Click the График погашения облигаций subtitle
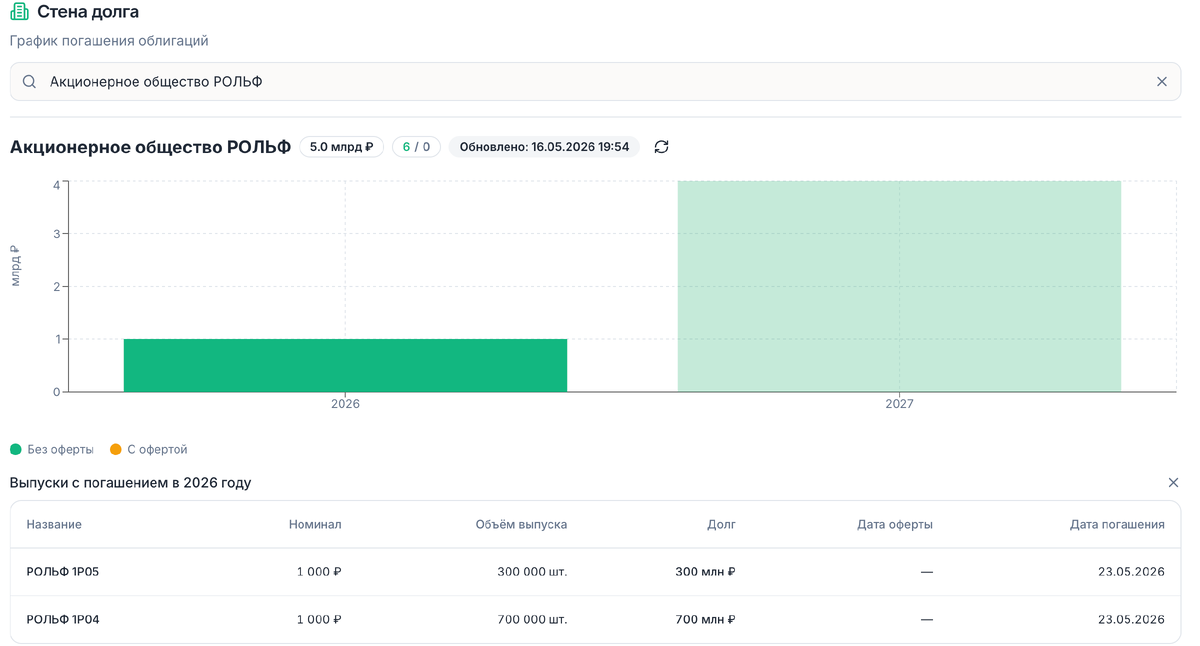 [x=109, y=41]
